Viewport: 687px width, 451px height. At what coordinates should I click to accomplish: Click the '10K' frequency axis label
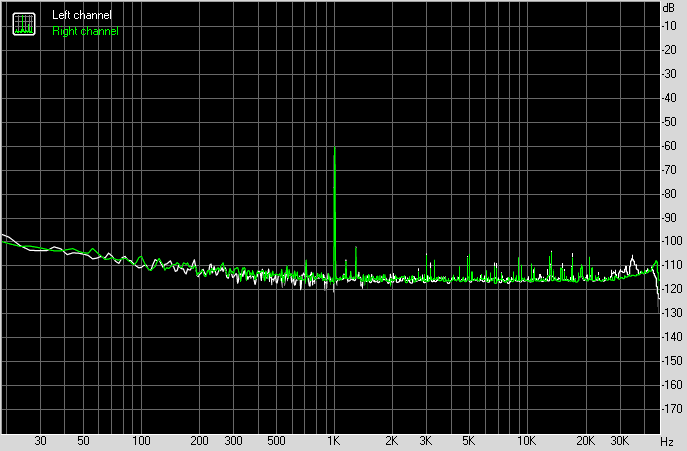tap(526, 441)
